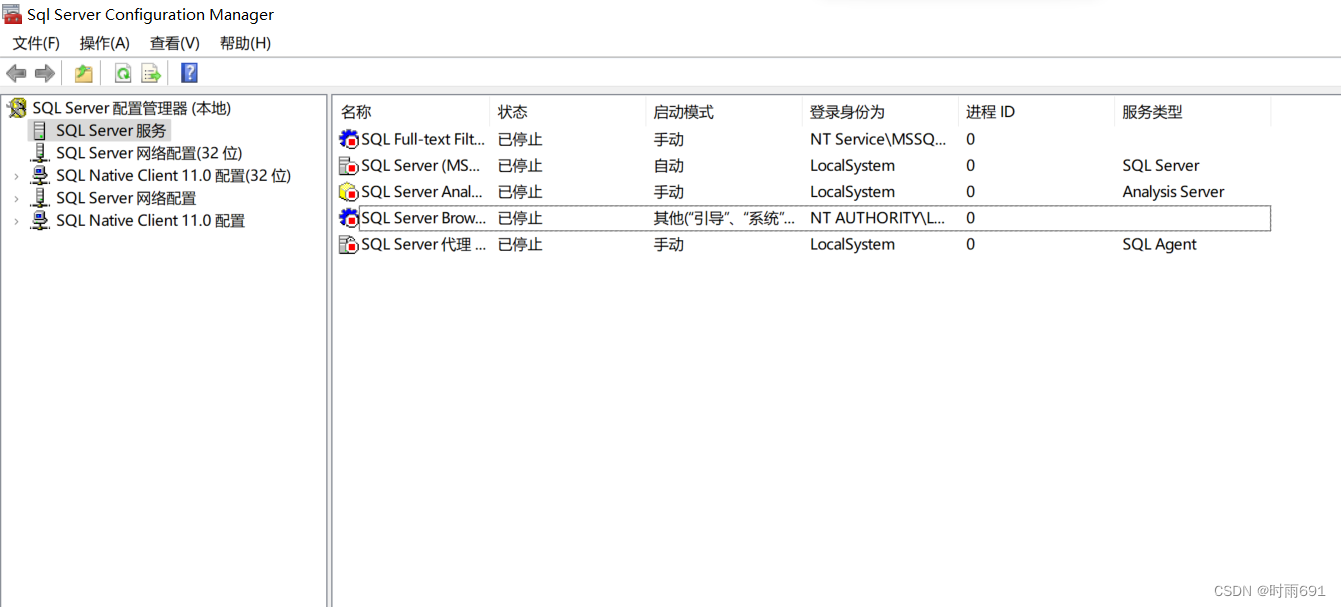Select the SQL Native Client 11.0 配置 item
The width and height of the screenshot is (1341, 607).
click(150, 220)
